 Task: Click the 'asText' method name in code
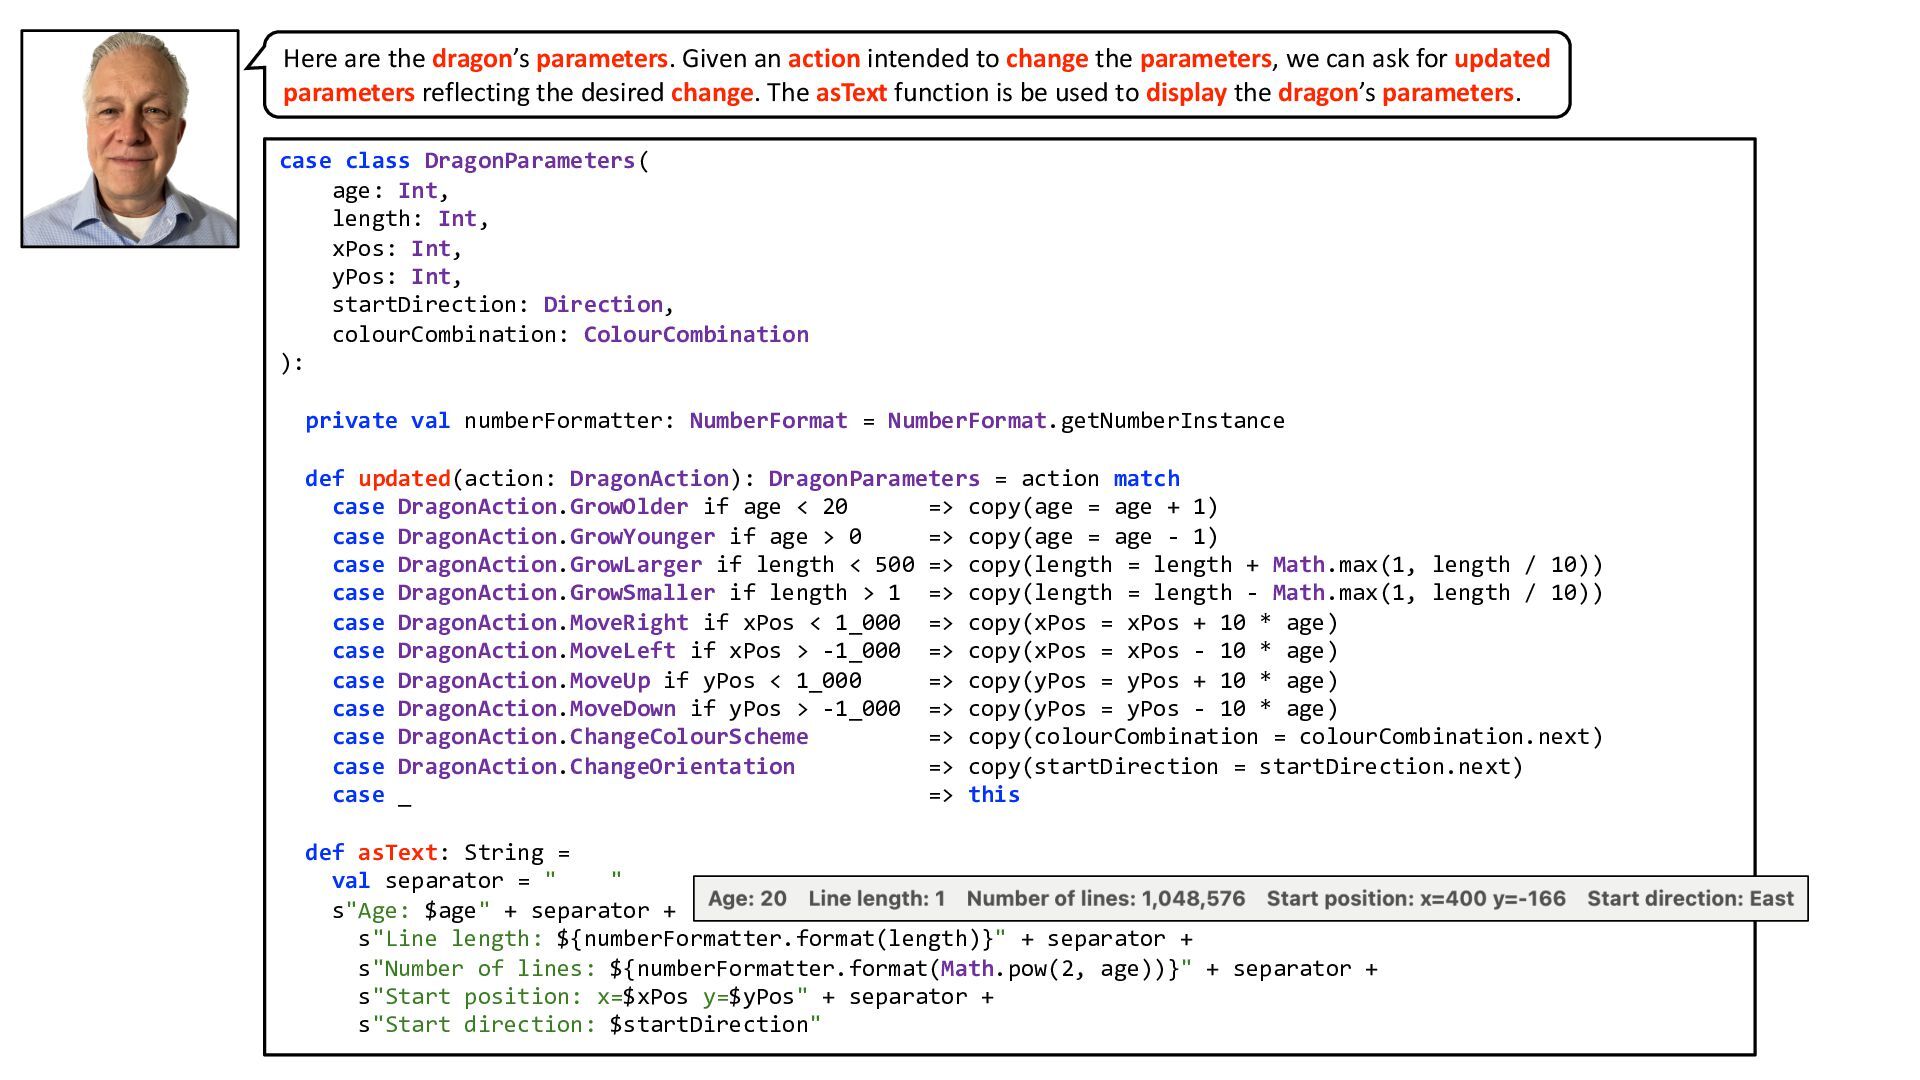397,853
